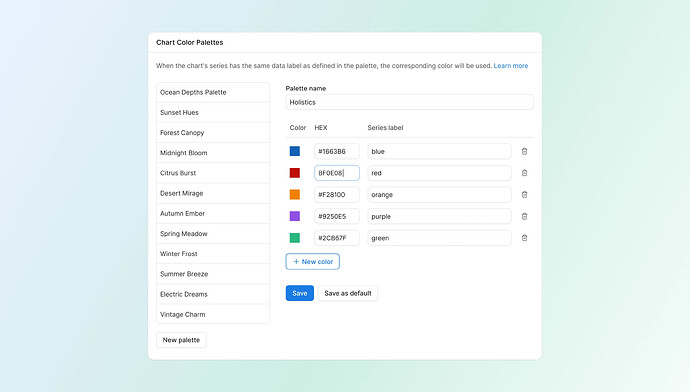690x392 pixels.
Task: Open the blue color swatch picker
Action: pos(295,151)
